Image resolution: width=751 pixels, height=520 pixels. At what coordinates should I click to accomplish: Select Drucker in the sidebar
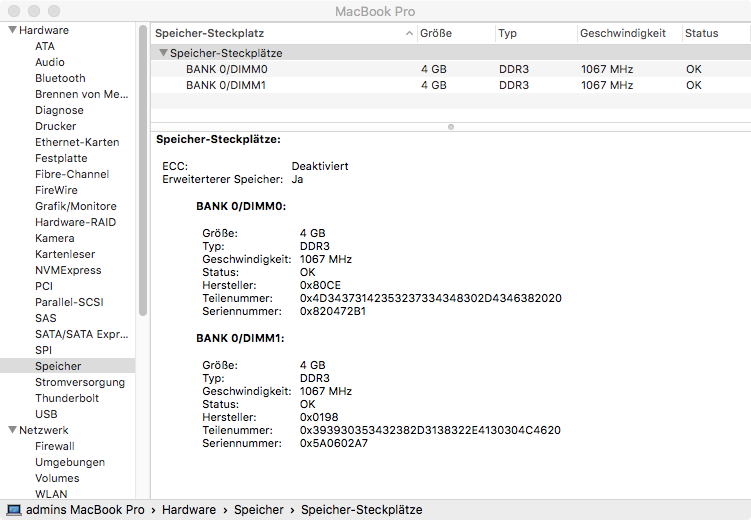(x=56, y=126)
